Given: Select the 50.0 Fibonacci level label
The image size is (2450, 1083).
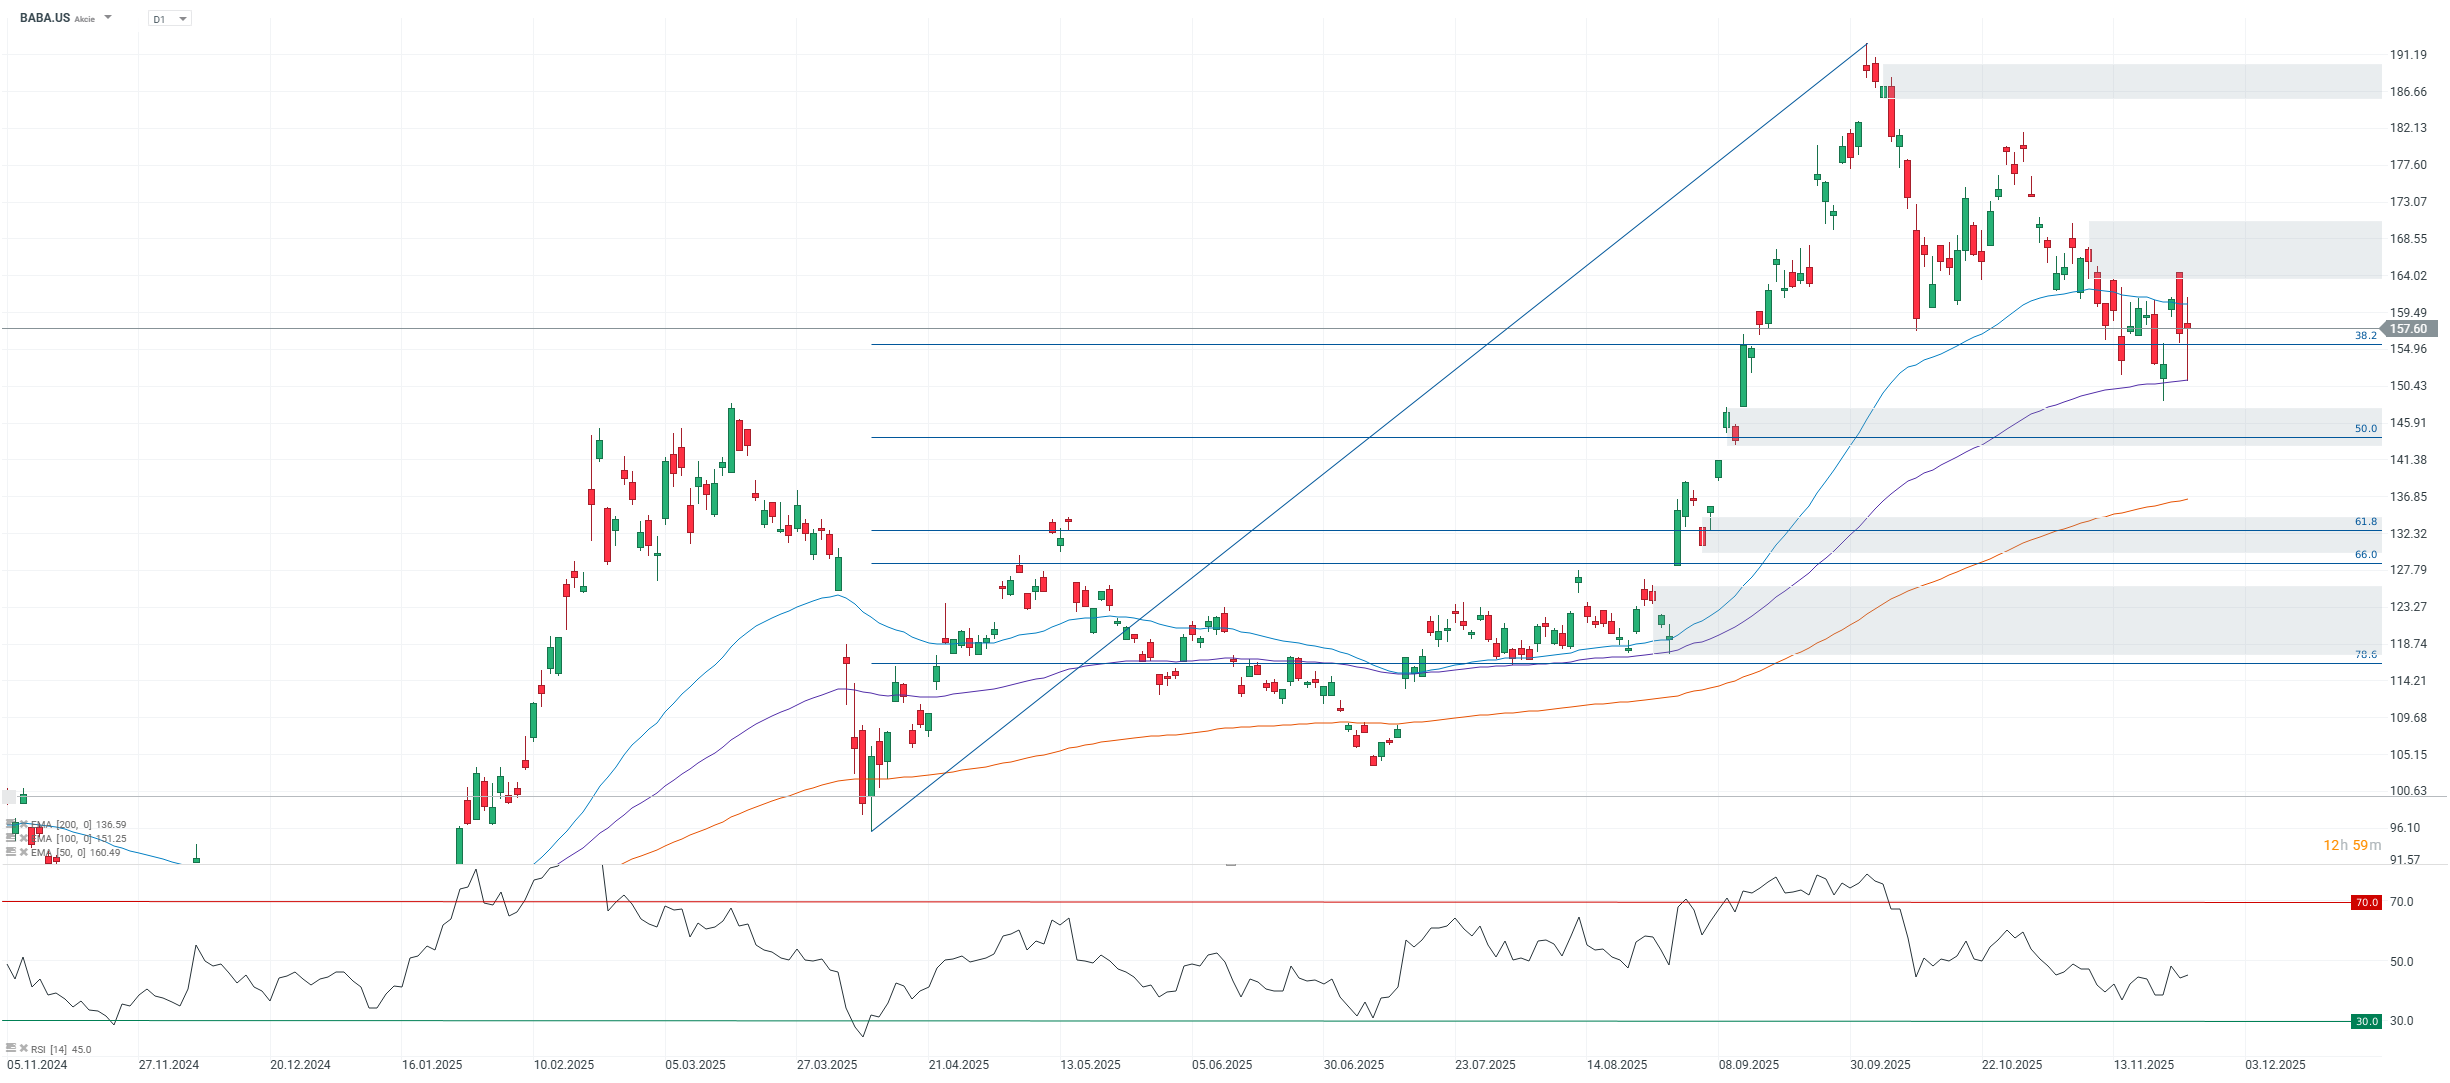Looking at the screenshot, I should (x=2365, y=429).
